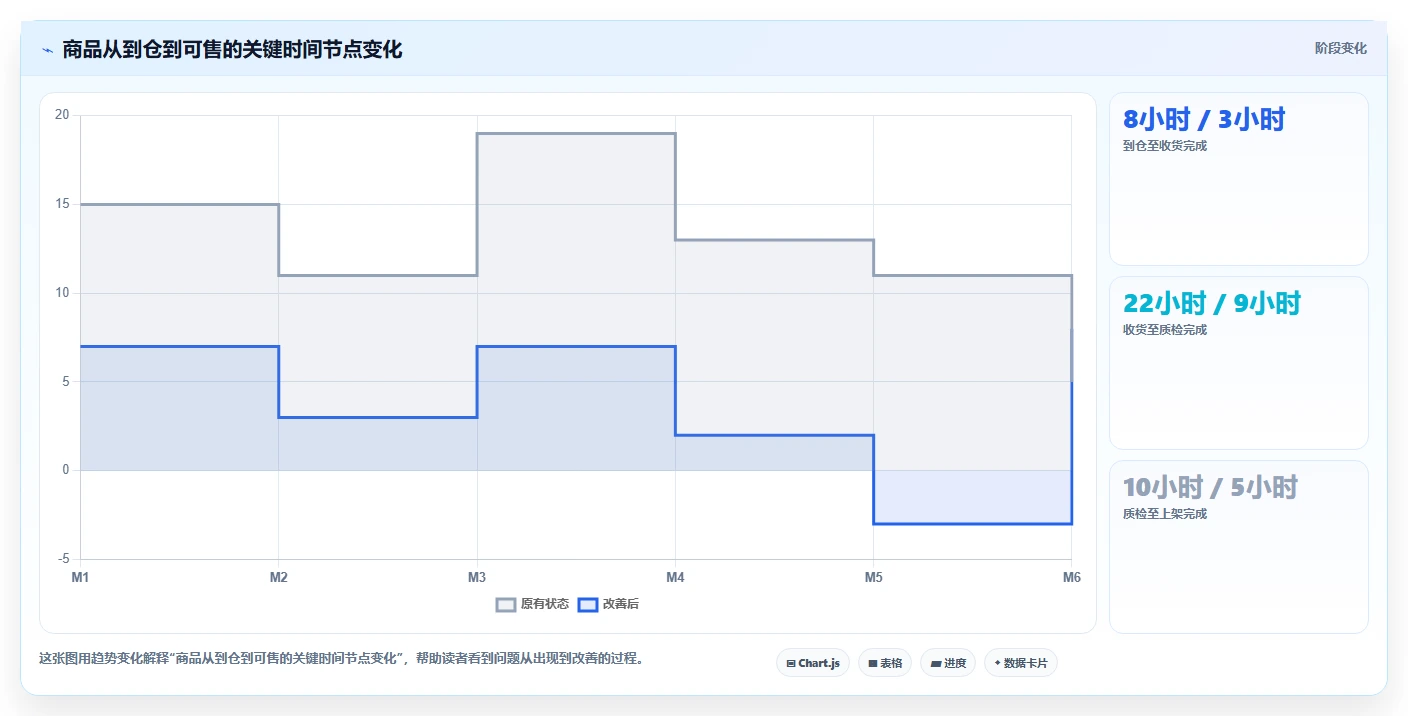
Task: Click the M5 x-axis label
Action: 874,577
